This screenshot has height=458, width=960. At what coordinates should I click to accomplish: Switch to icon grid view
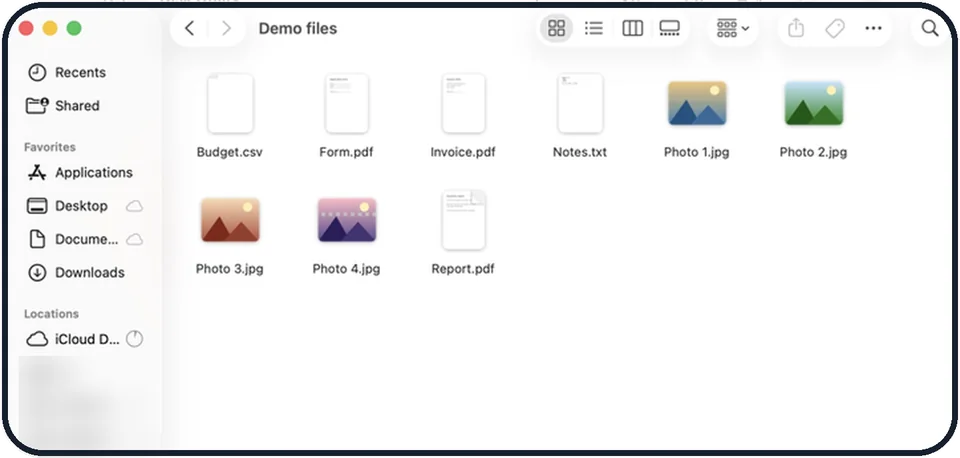click(557, 28)
